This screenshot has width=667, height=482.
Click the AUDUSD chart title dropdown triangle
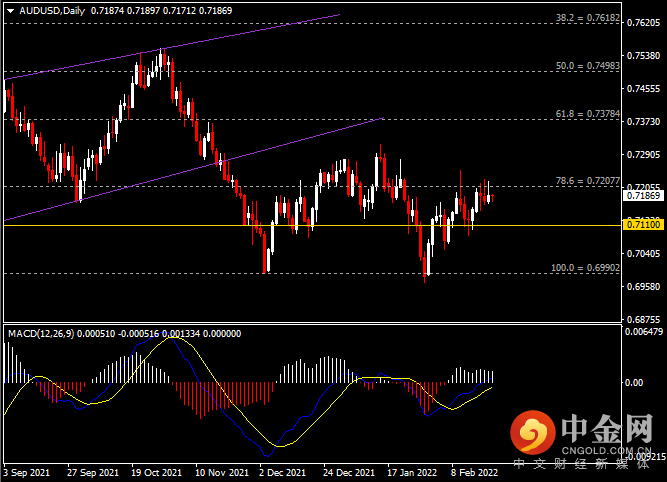[11, 11]
